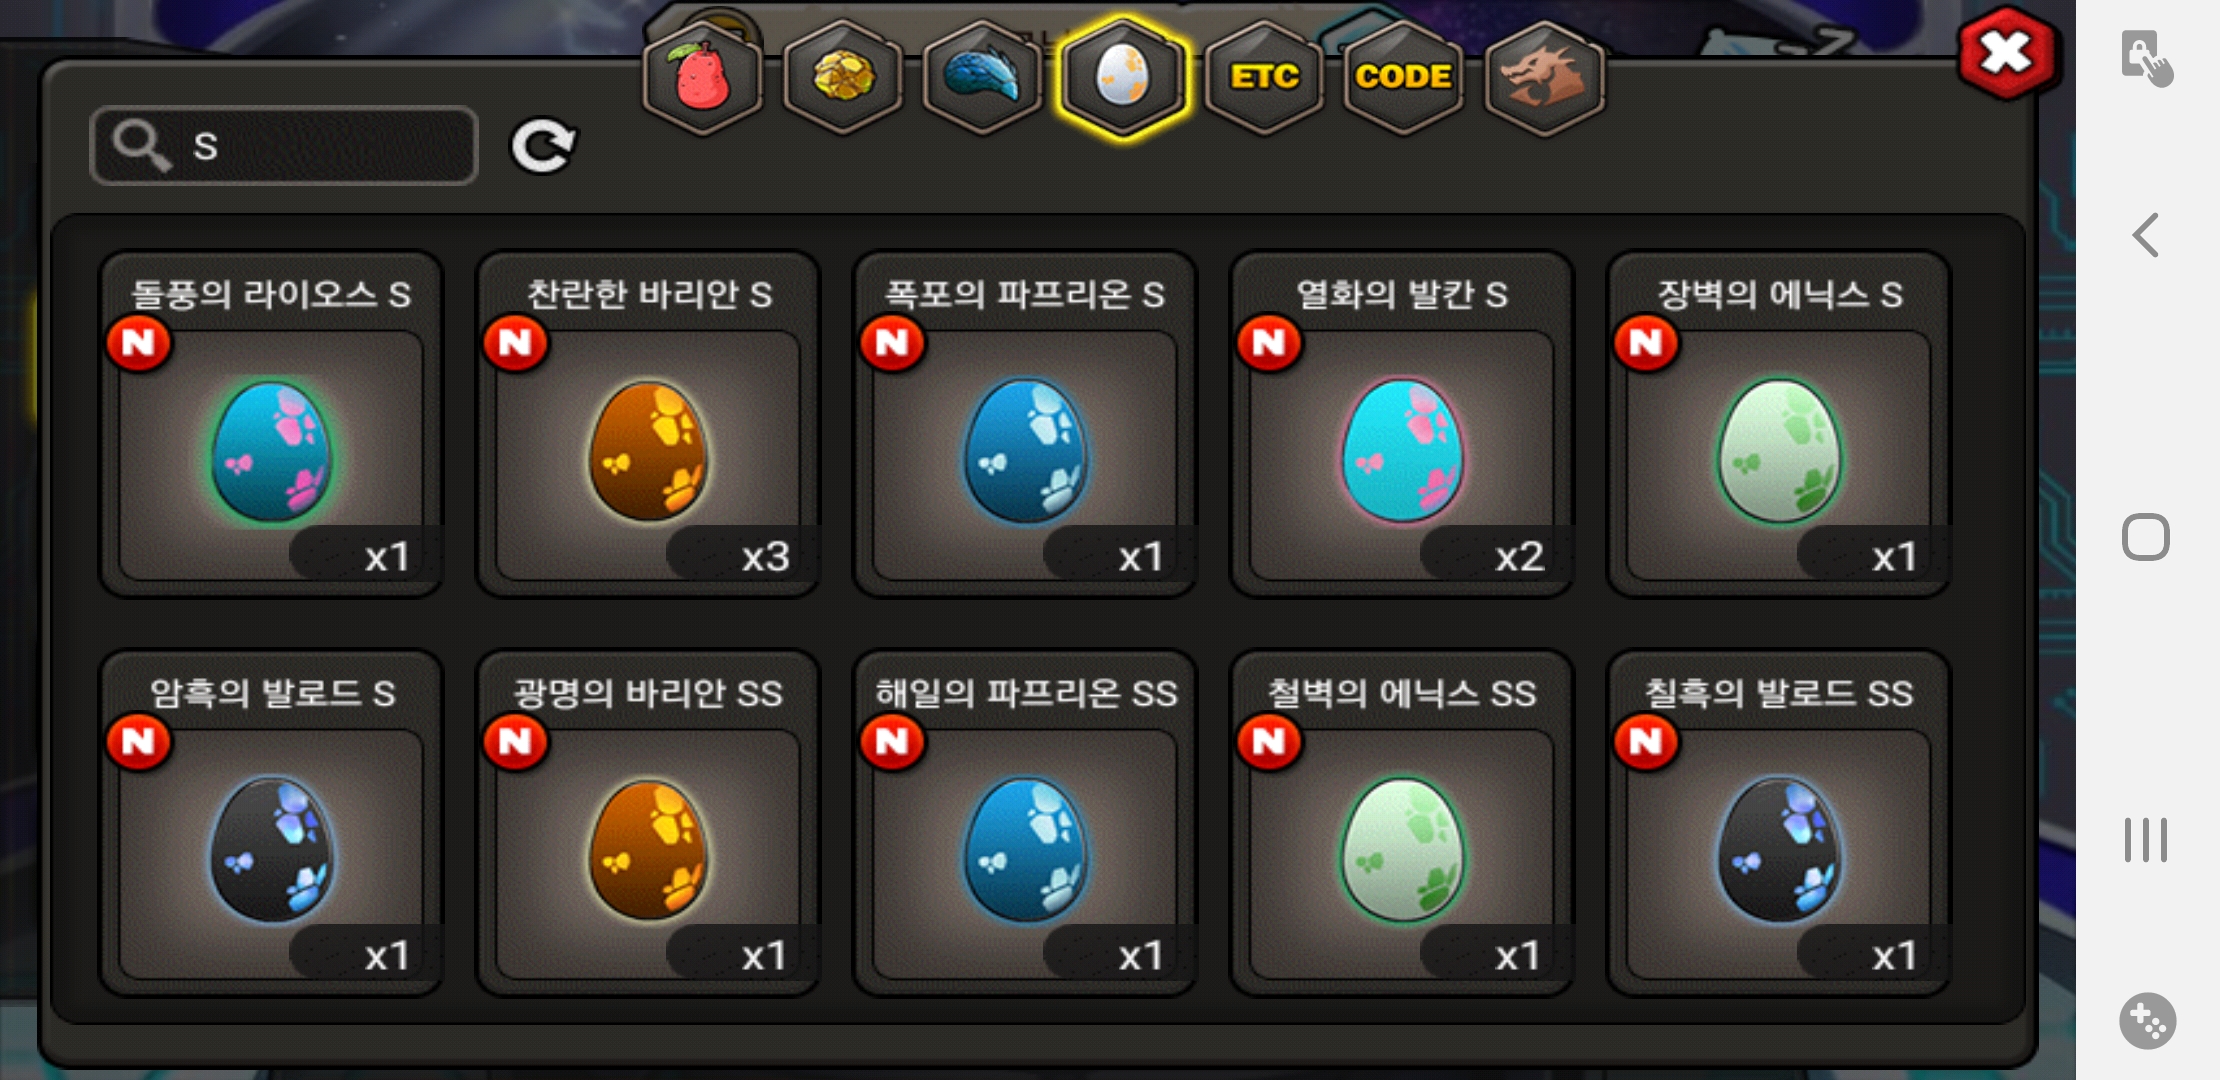Open the ETC category tab

(1264, 78)
